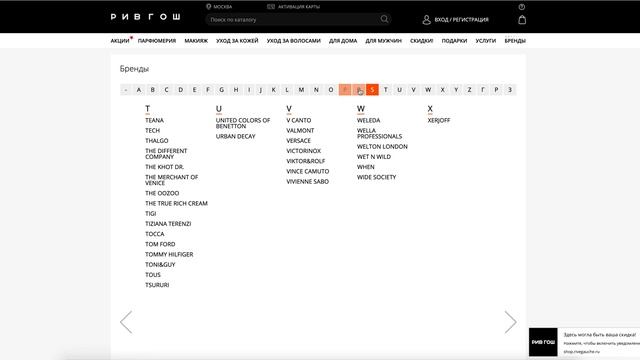Open the THALGO brand
The image size is (640, 360).
tap(157, 141)
